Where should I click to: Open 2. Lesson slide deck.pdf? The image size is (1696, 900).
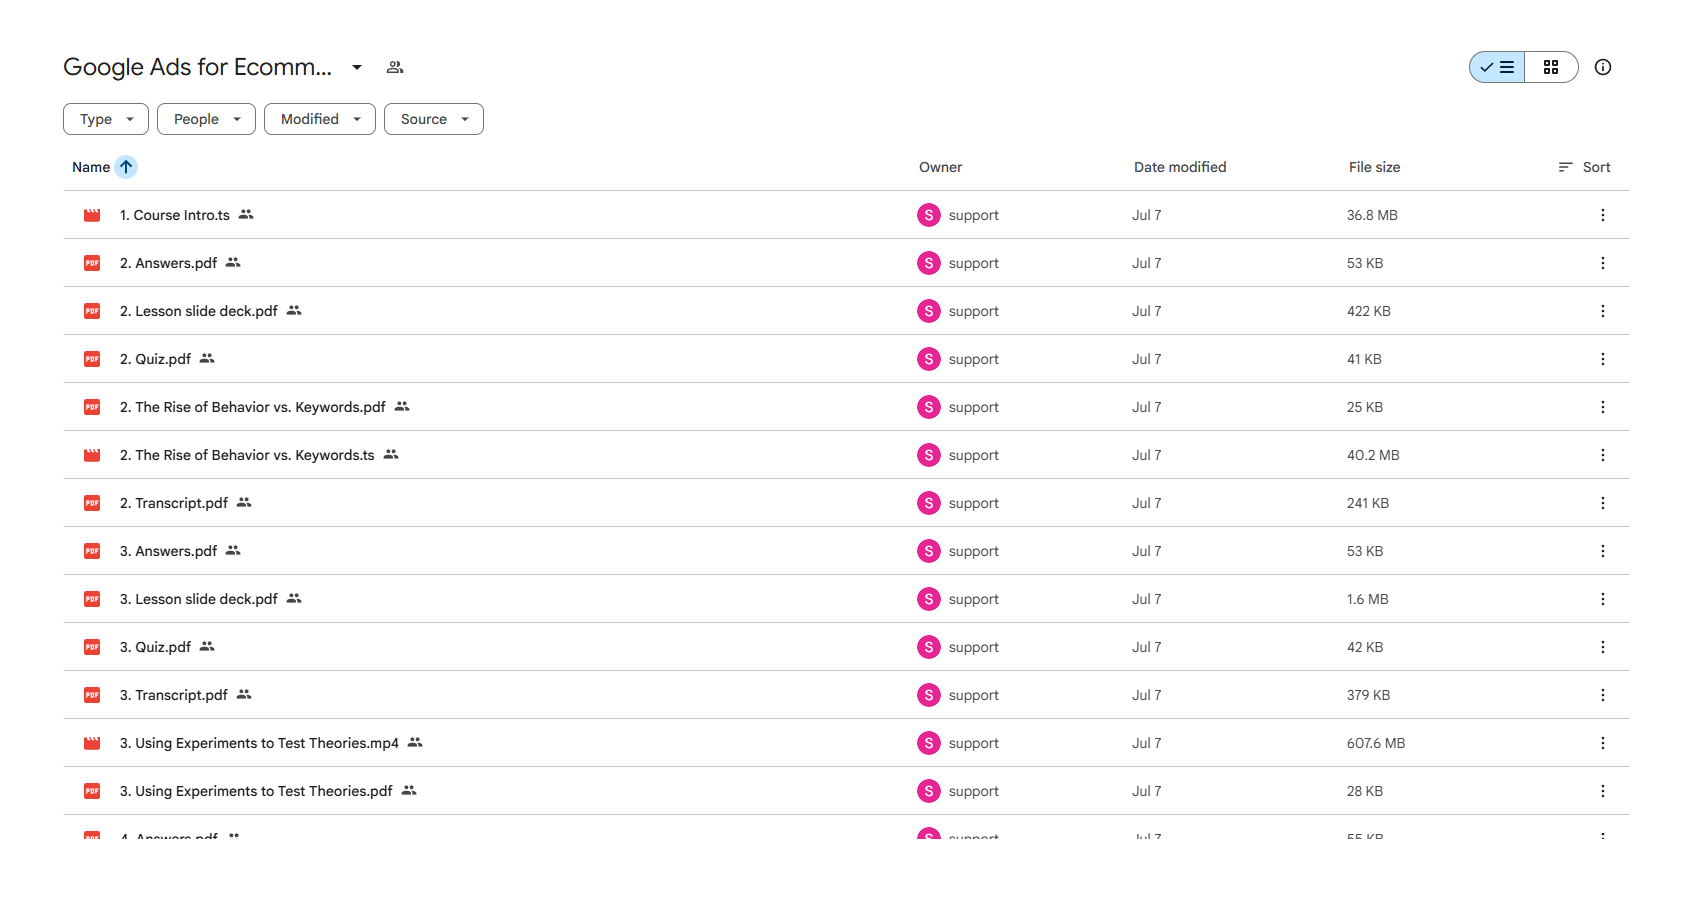[x=199, y=311]
